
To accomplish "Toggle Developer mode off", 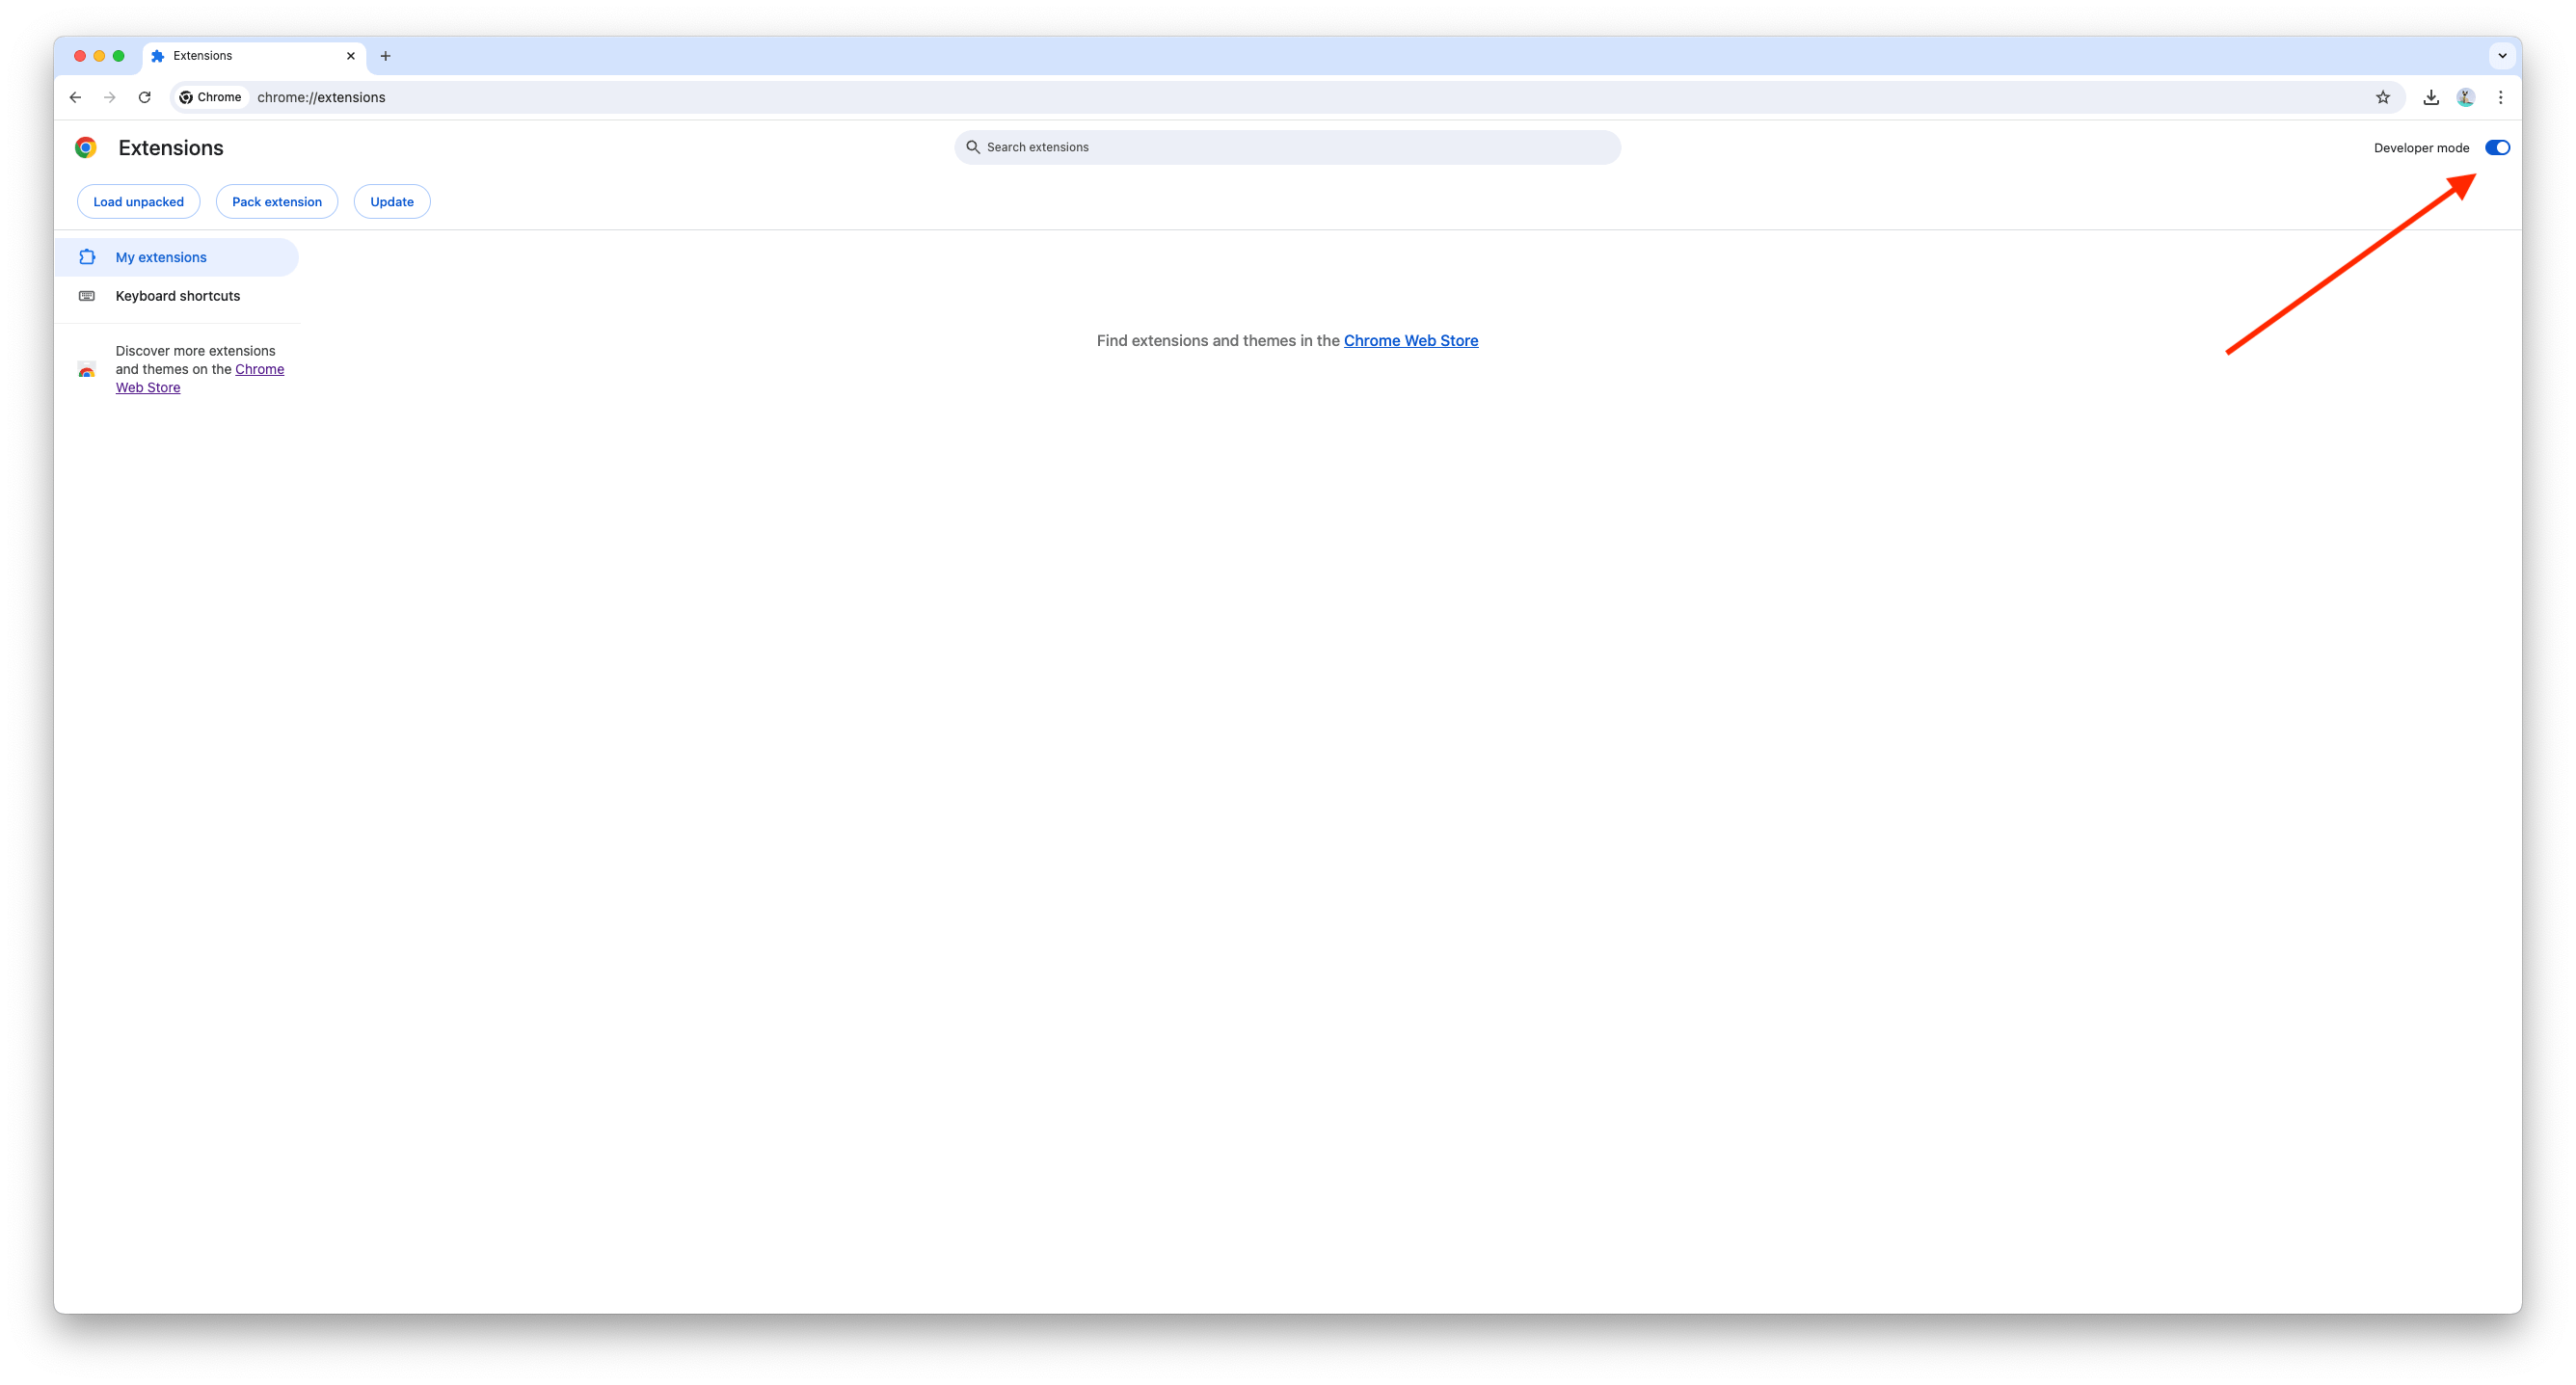I will click(x=2496, y=147).
